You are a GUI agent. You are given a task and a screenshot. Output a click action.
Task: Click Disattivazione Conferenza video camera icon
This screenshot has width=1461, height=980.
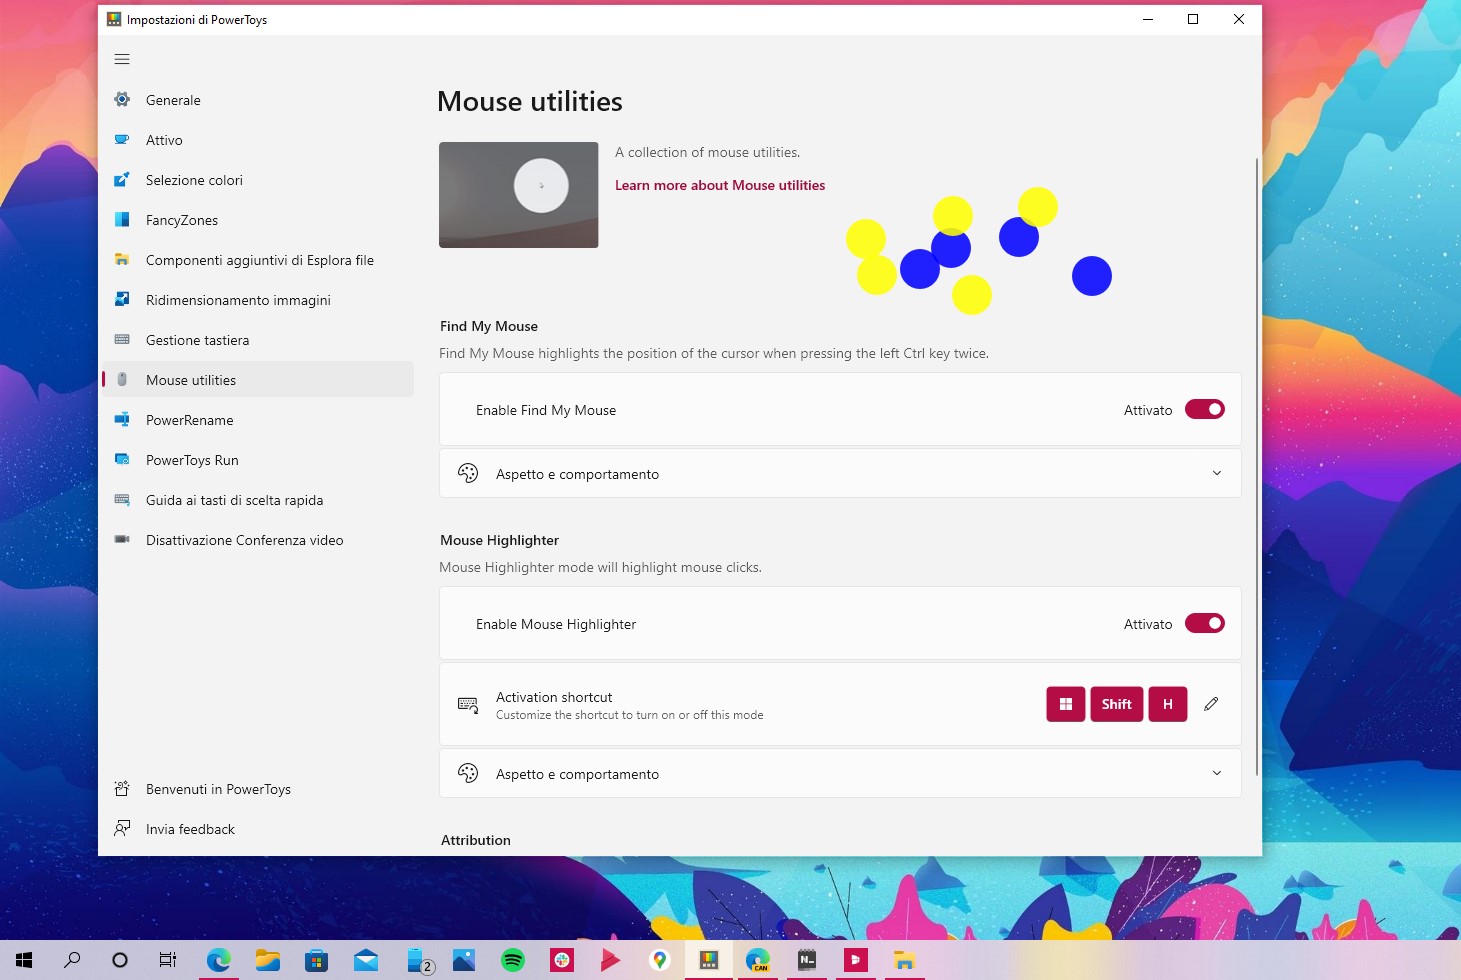pyautogui.click(x=122, y=540)
